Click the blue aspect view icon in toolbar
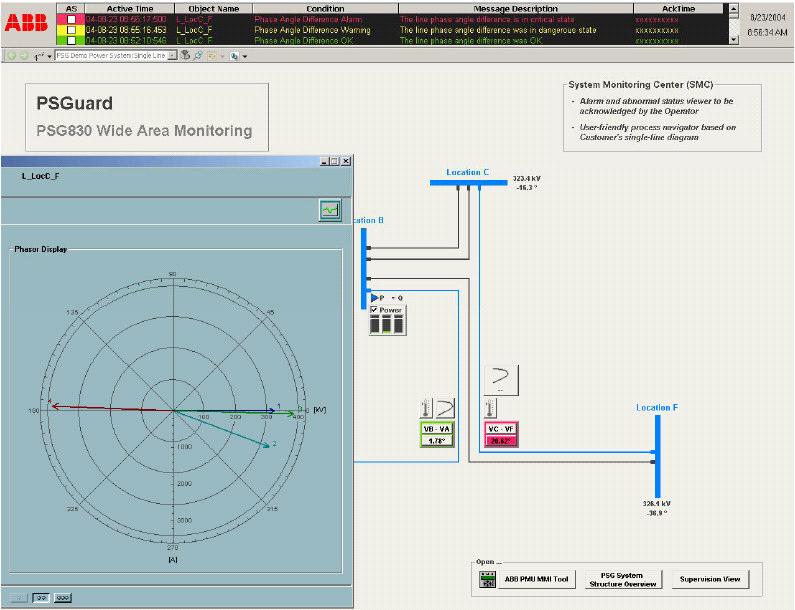The image size is (795, 610). click(x=234, y=56)
